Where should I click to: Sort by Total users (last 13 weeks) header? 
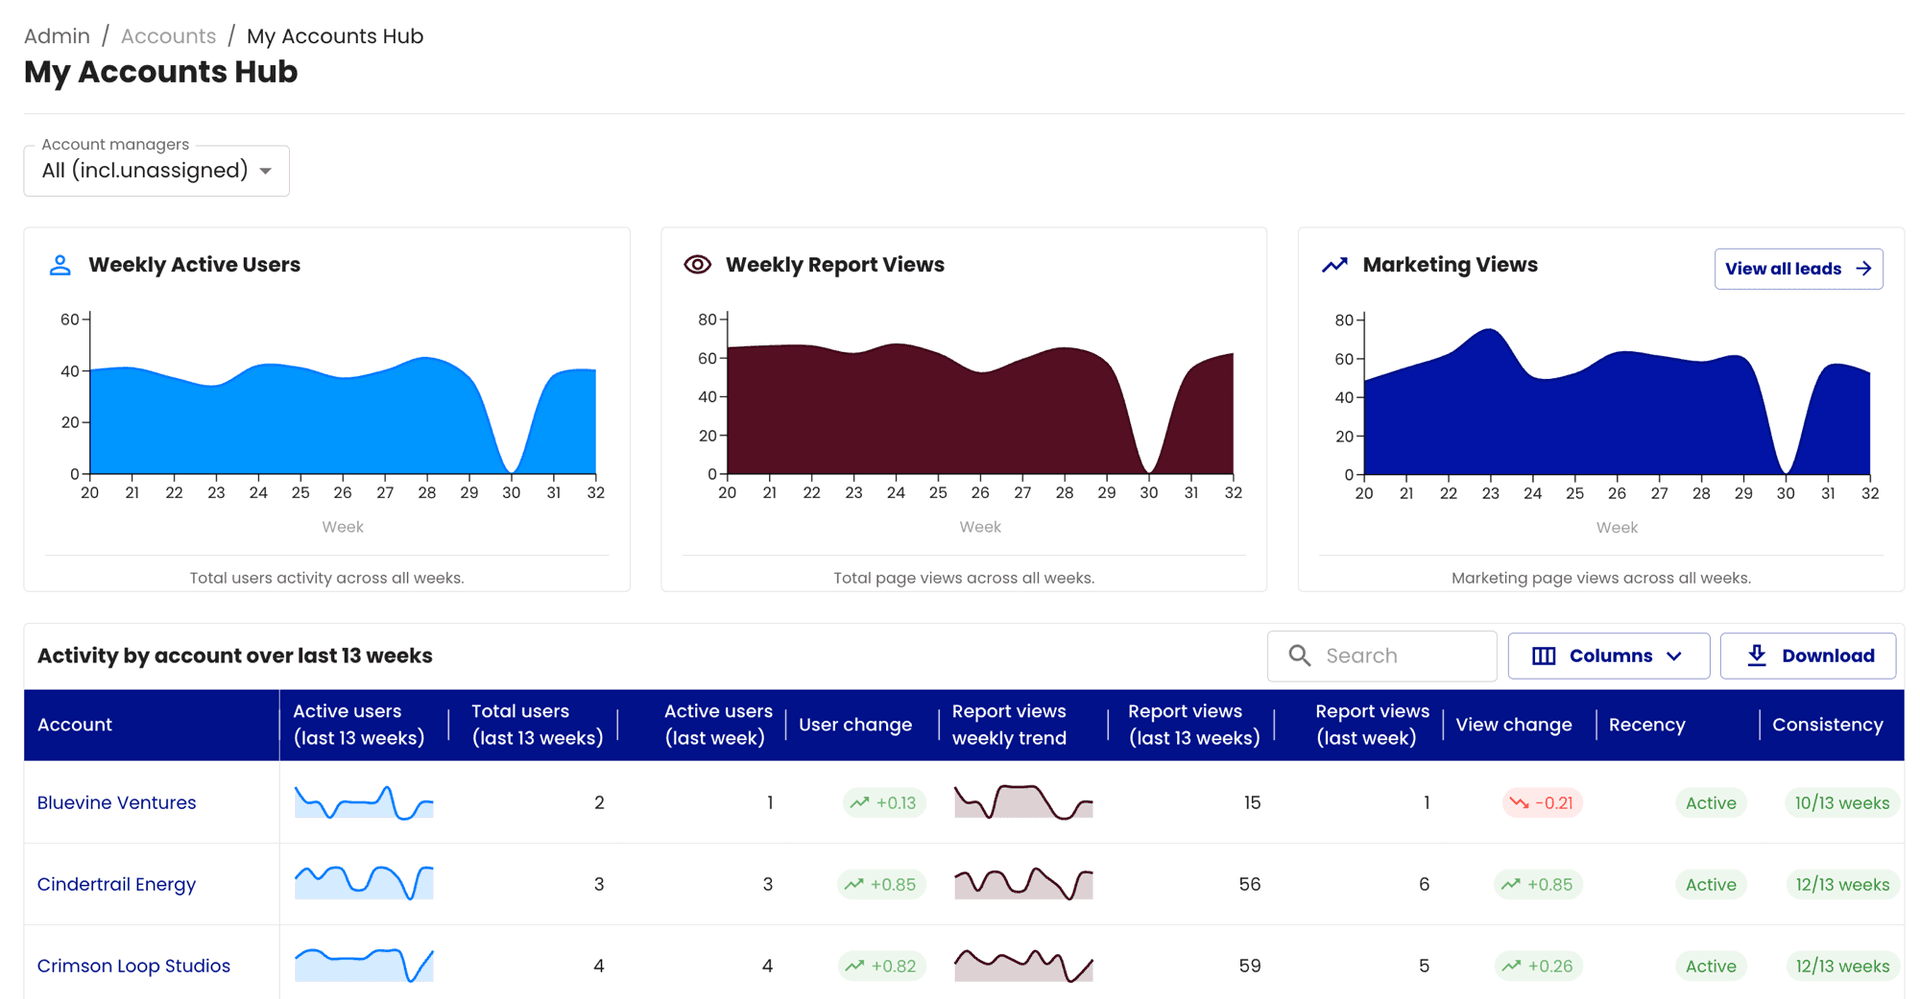click(x=537, y=725)
